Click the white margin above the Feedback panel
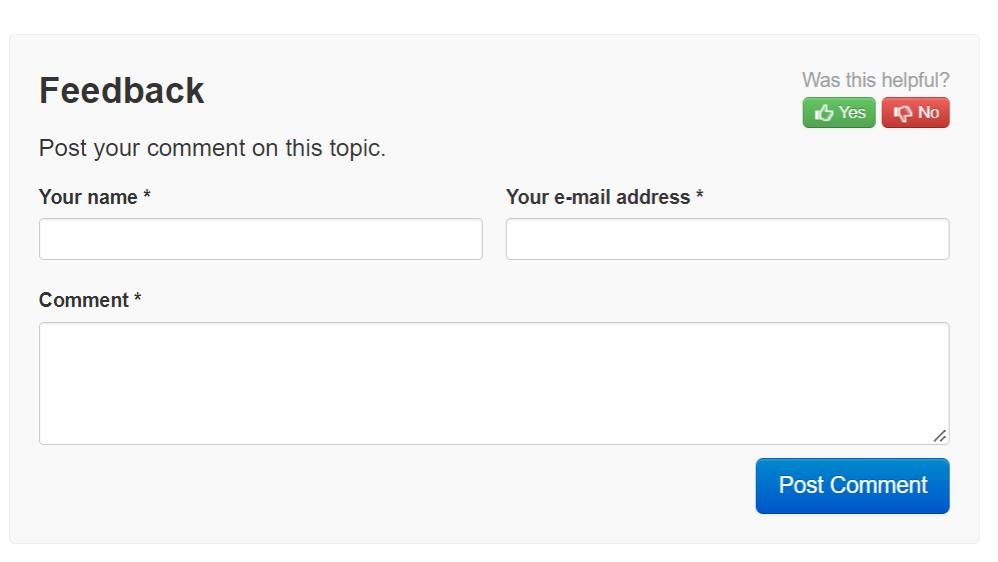The width and height of the screenshot is (998, 562). click(500, 16)
